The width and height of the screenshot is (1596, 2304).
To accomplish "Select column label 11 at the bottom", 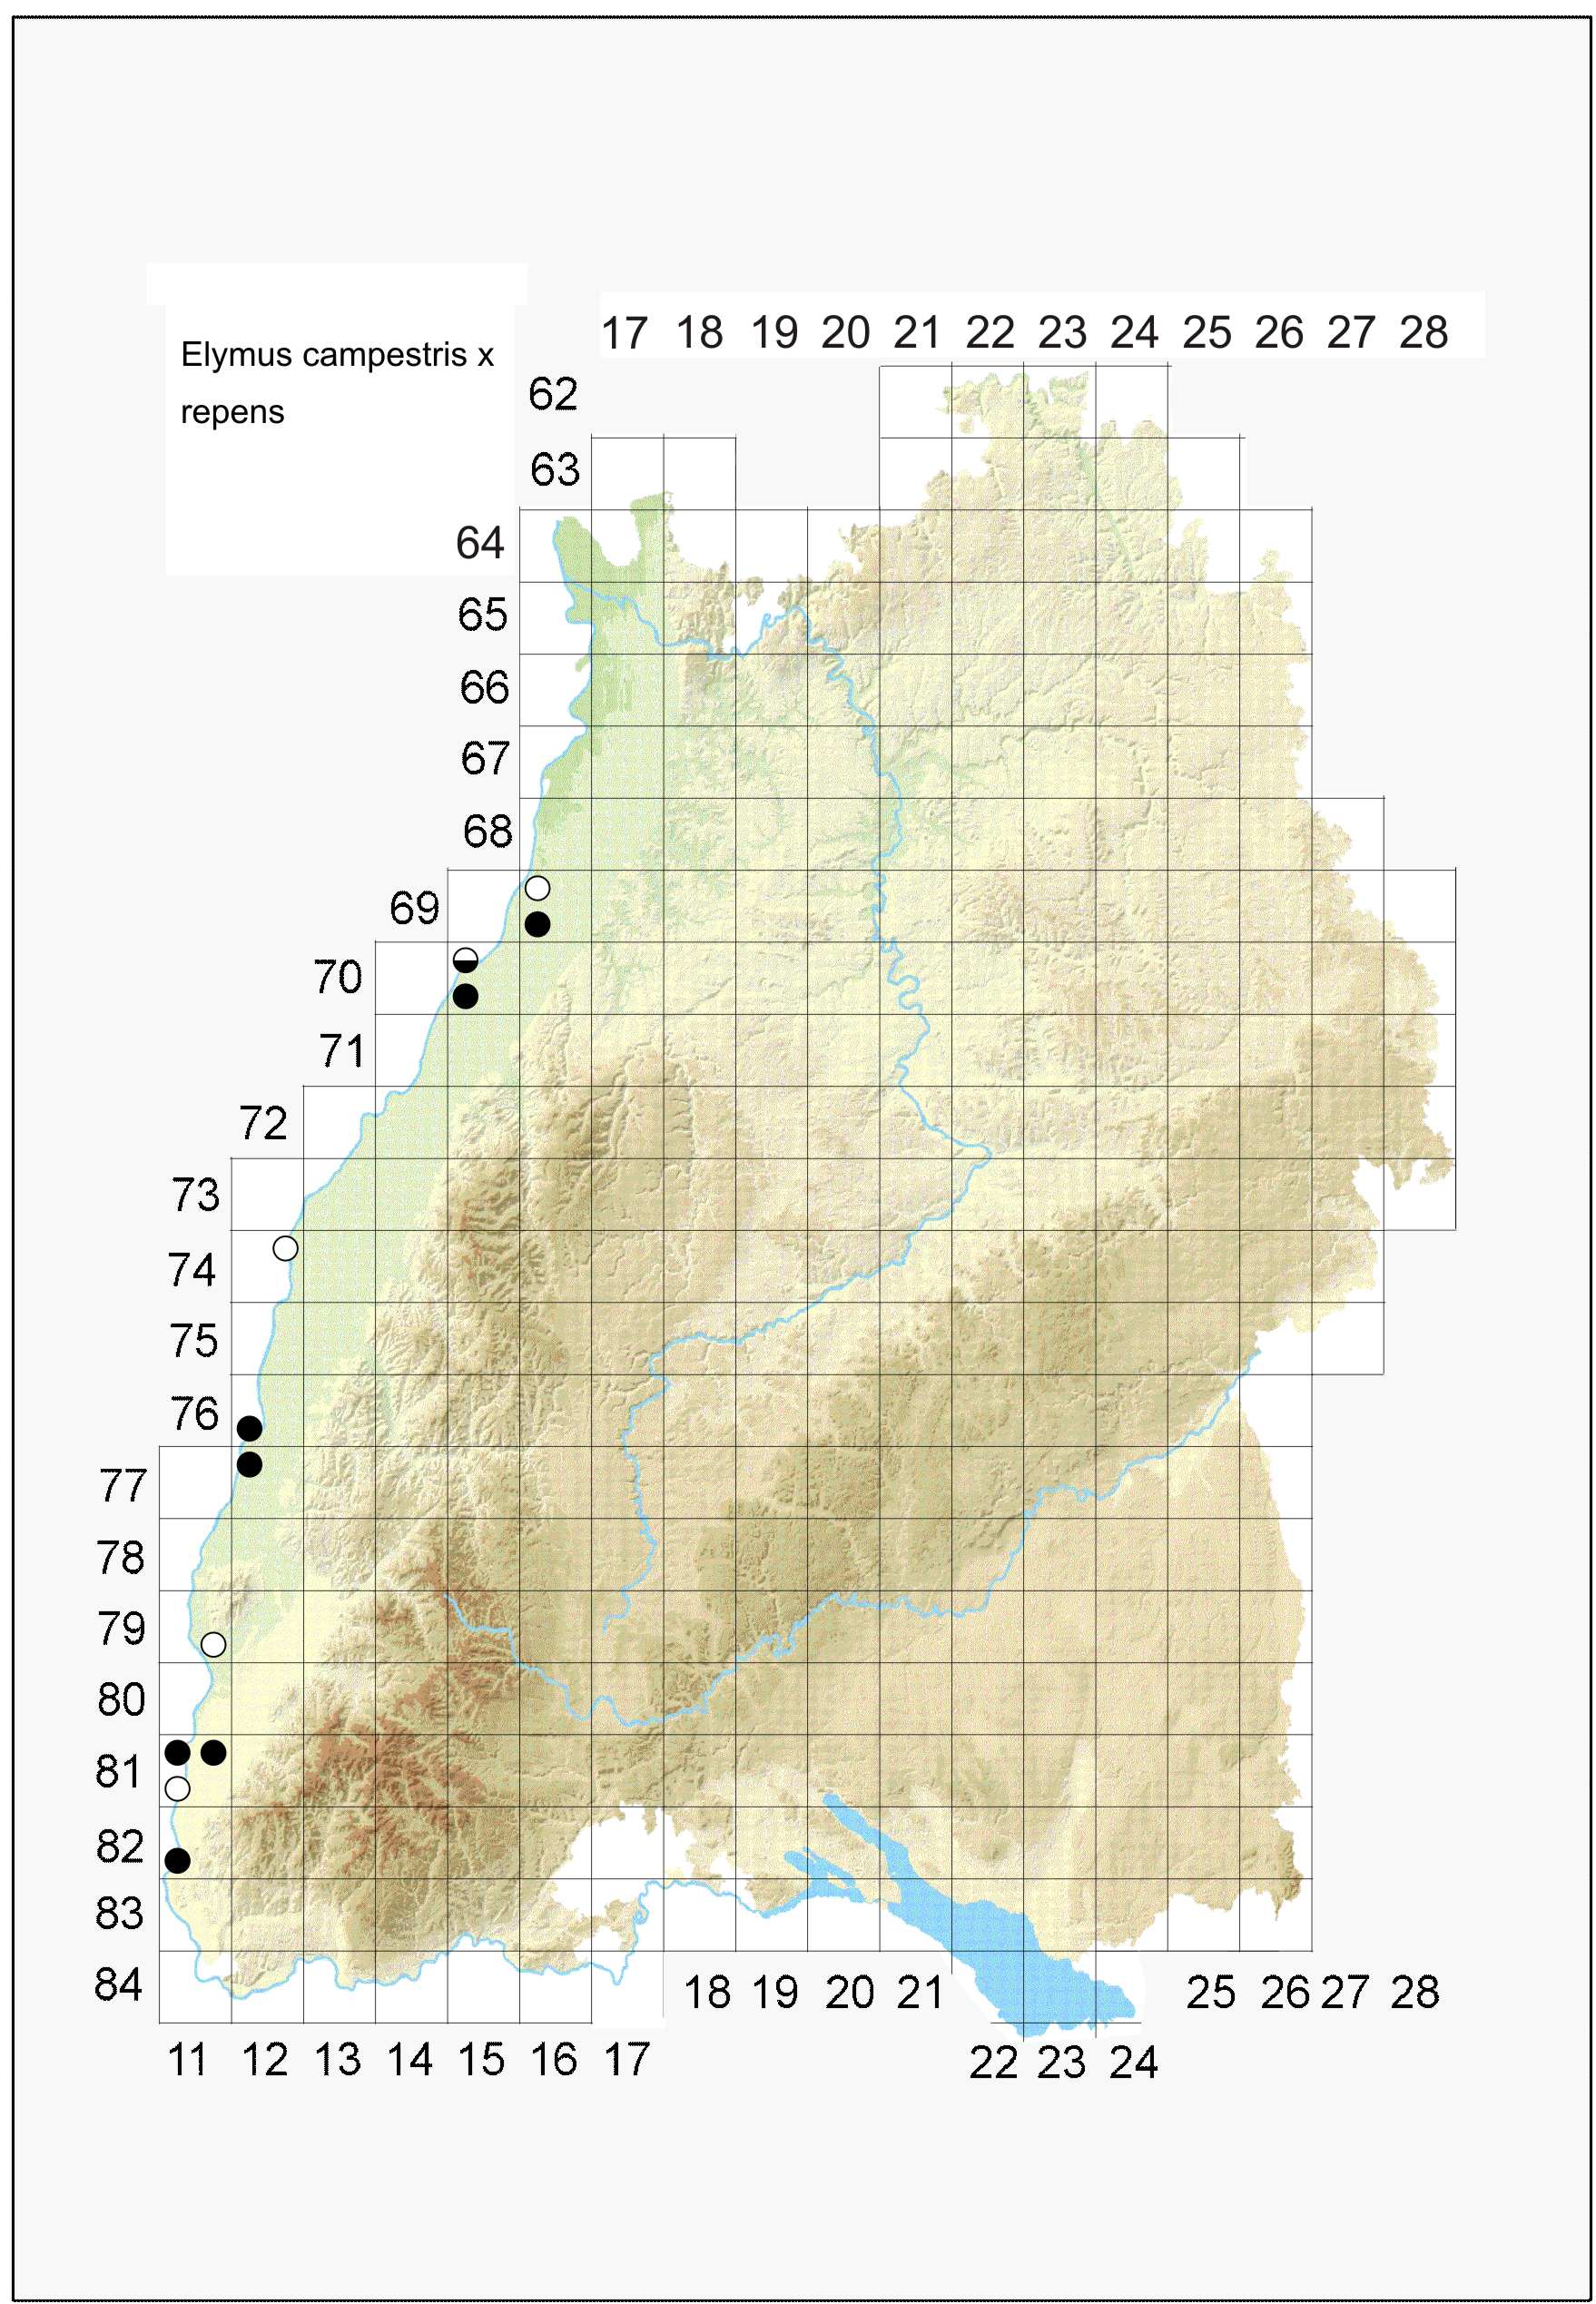I will pyautogui.click(x=187, y=2061).
